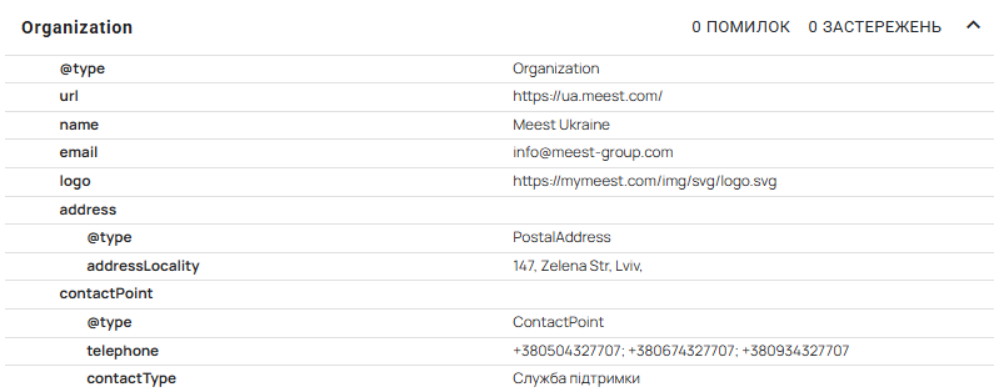Select the info@meest-group.com email value
Screen dimensions: 996x392
[x=593, y=153]
